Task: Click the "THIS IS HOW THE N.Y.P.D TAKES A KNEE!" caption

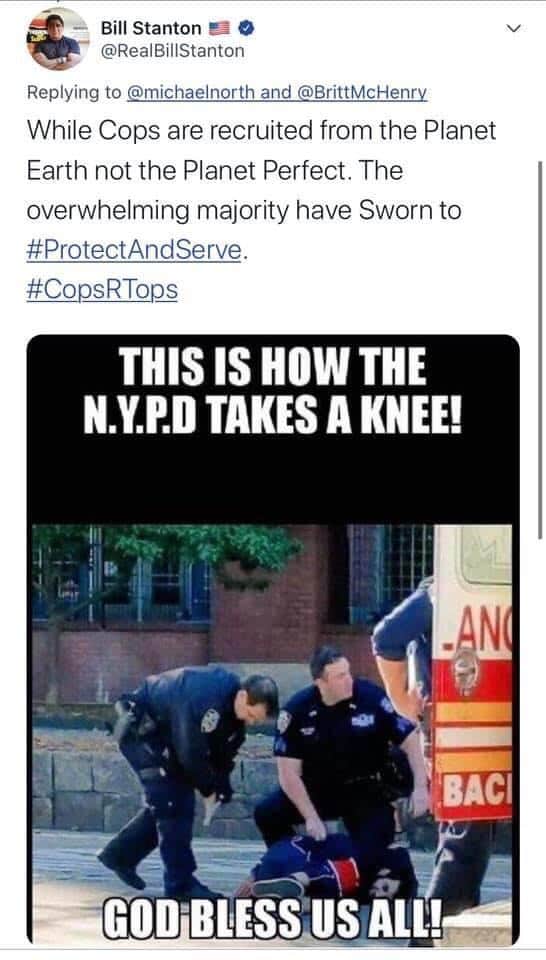Action: [272, 391]
